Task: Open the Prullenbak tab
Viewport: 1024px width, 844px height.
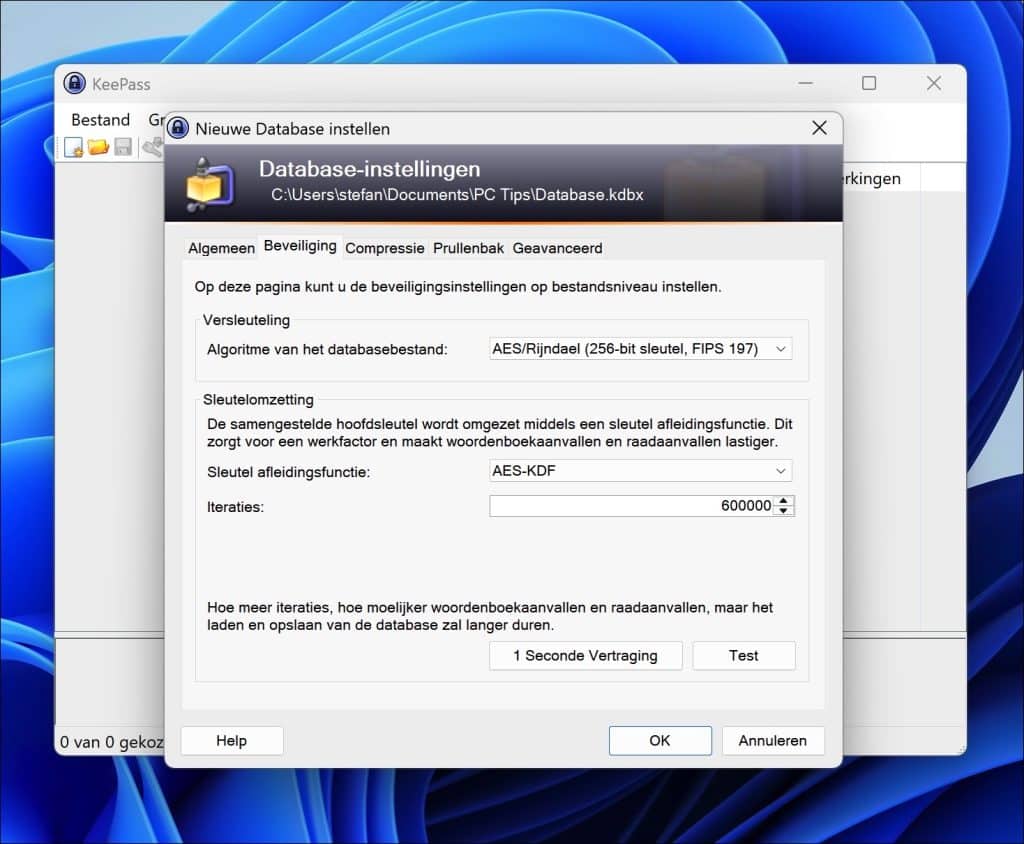Action: (x=468, y=247)
